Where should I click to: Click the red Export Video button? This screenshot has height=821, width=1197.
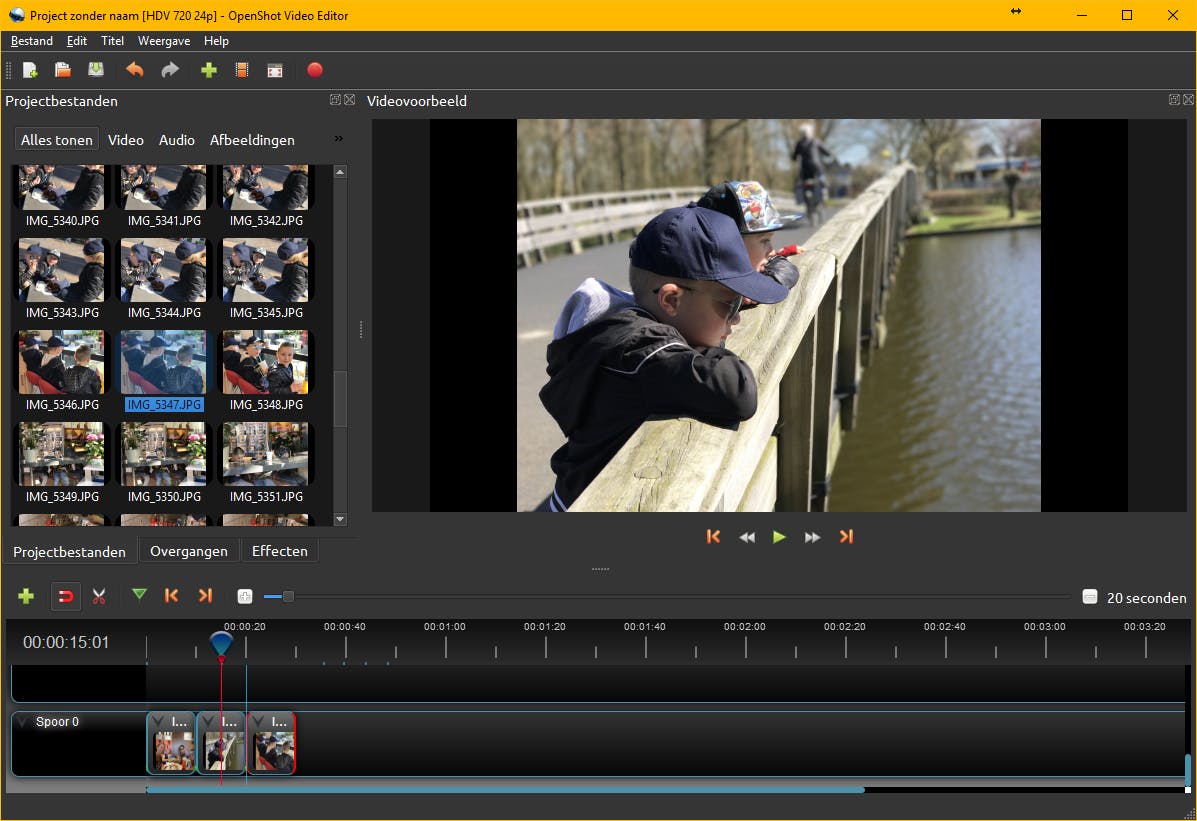pos(314,70)
